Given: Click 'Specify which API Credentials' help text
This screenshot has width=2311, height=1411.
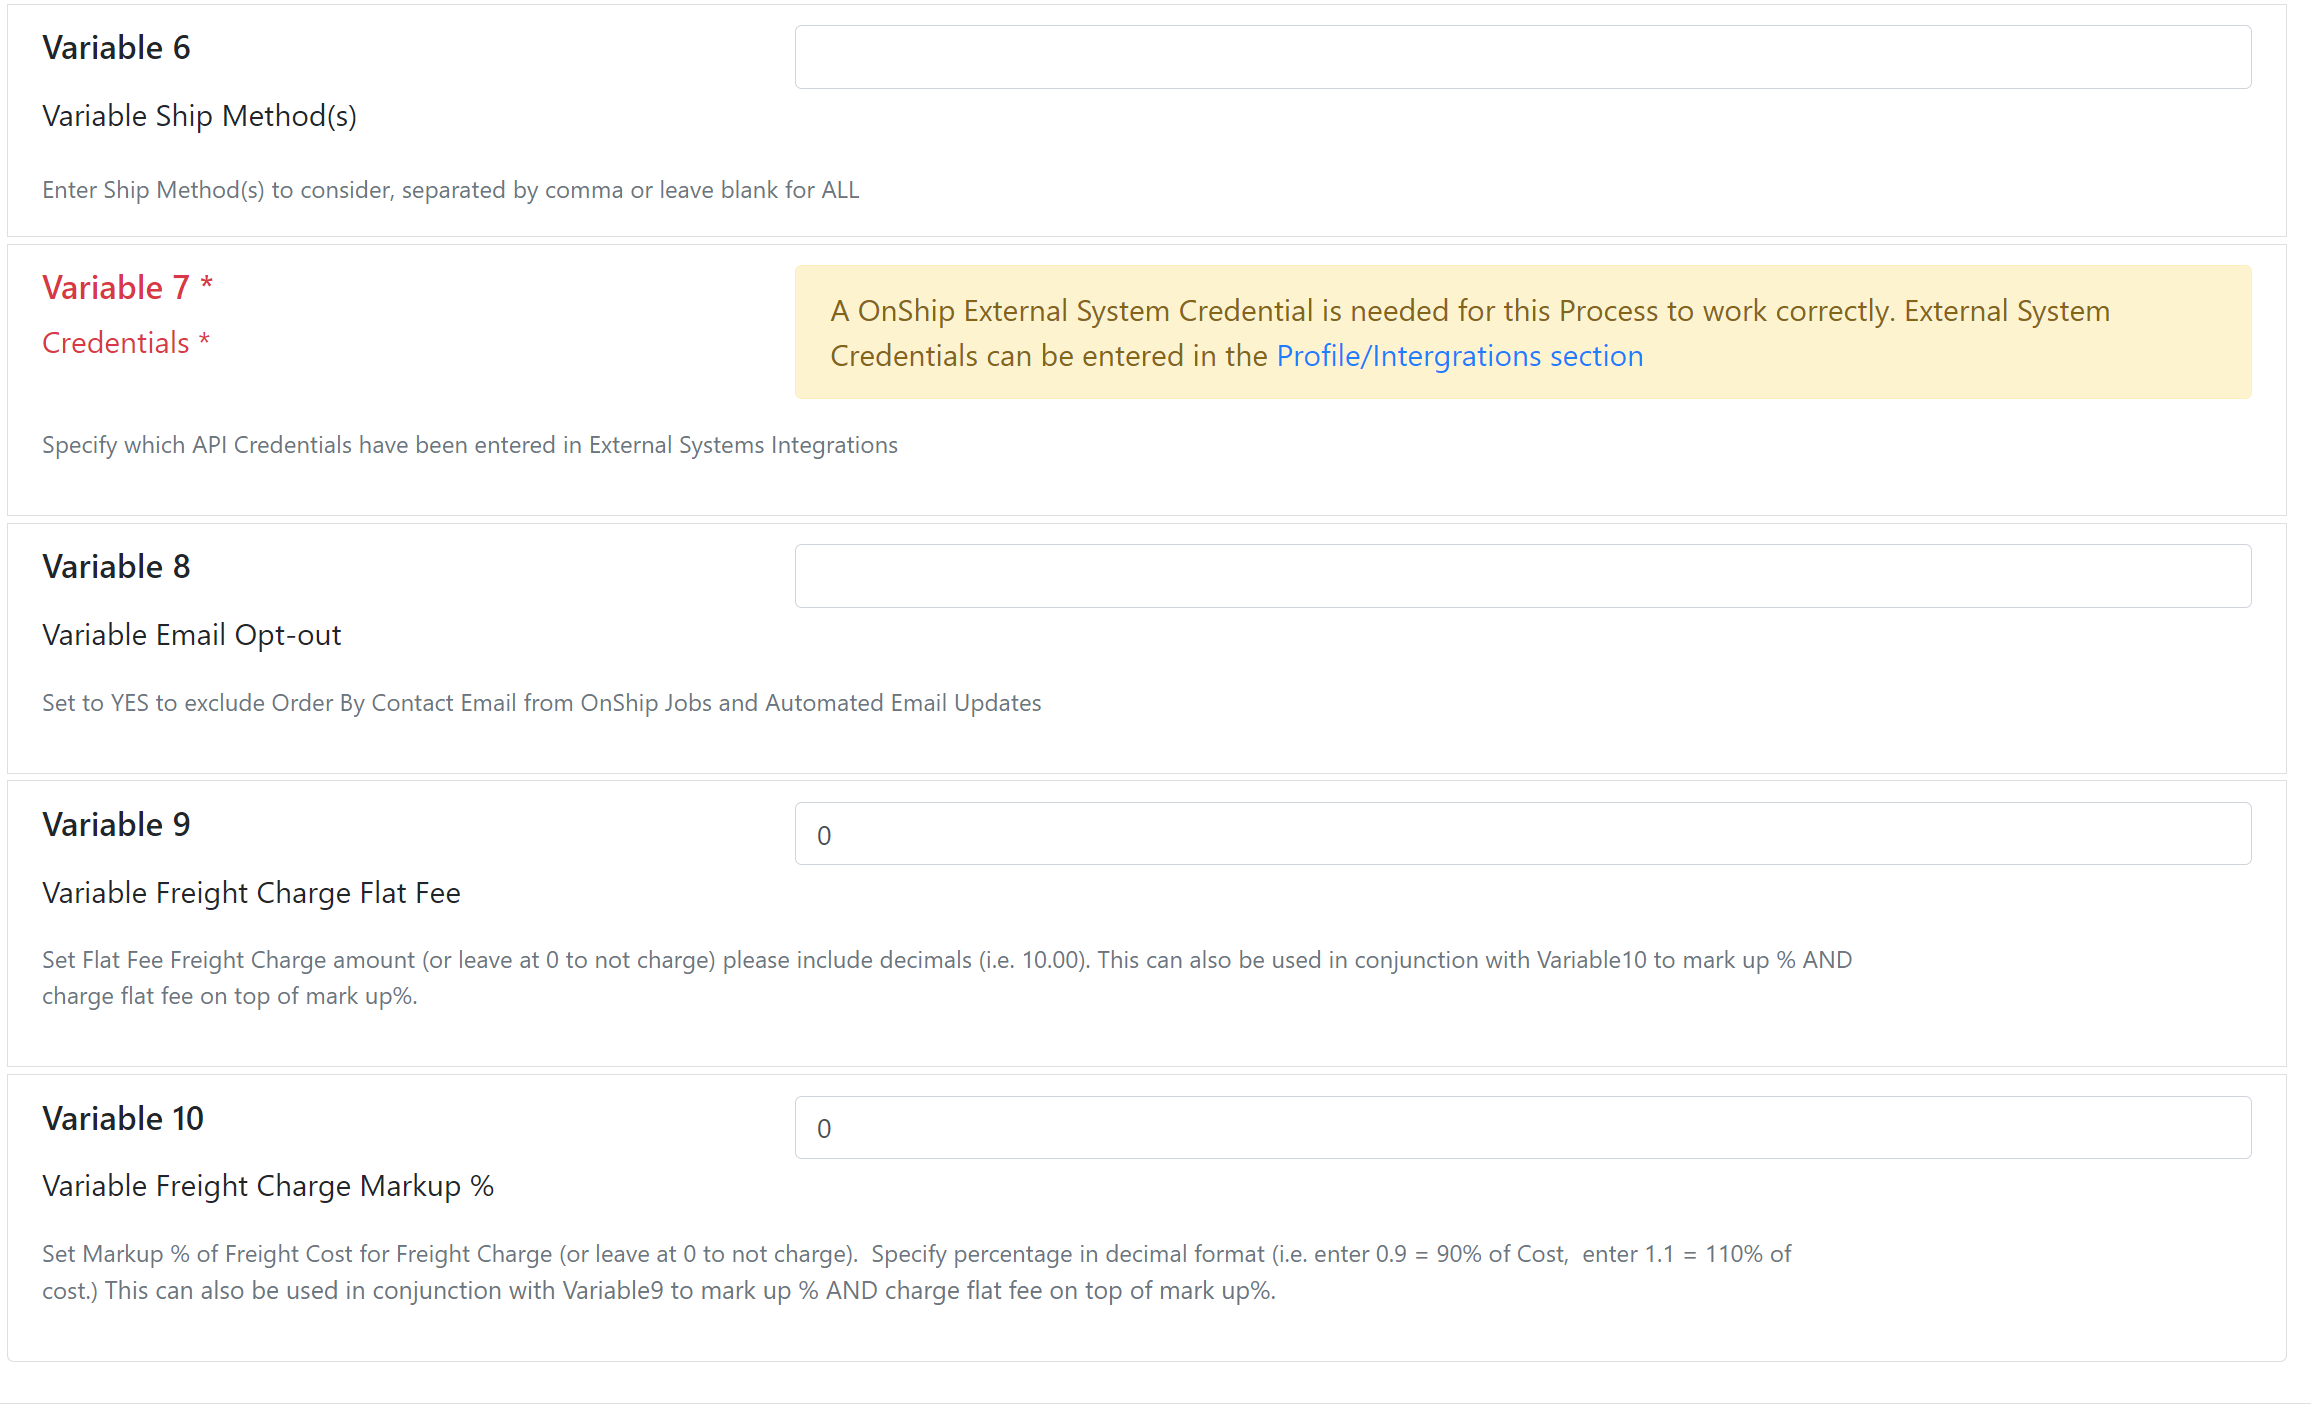Looking at the screenshot, I should click(470, 445).
